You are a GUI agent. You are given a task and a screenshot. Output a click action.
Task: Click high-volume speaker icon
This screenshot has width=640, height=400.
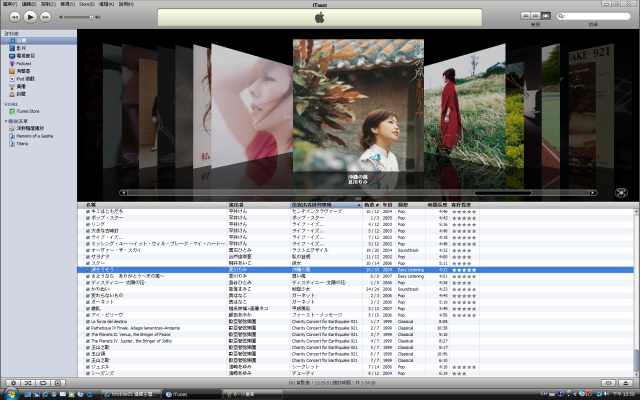click(x=98, y=17)
